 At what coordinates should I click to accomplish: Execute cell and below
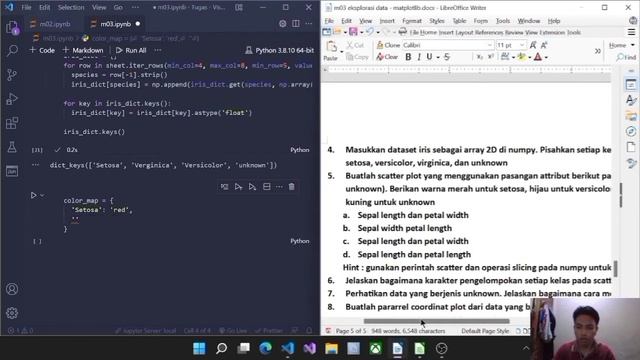coord(252,187)
